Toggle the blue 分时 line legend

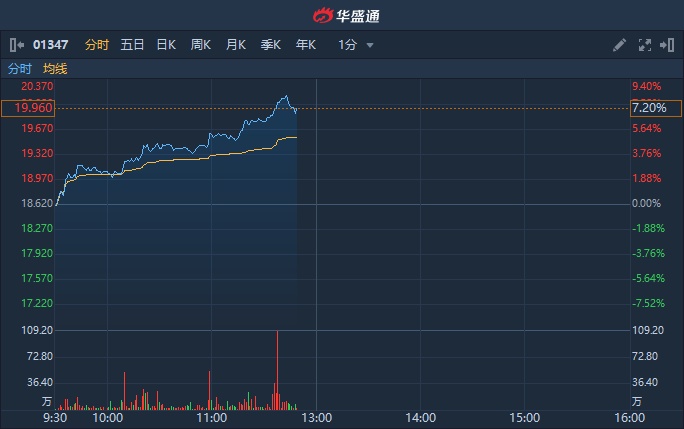20,69
